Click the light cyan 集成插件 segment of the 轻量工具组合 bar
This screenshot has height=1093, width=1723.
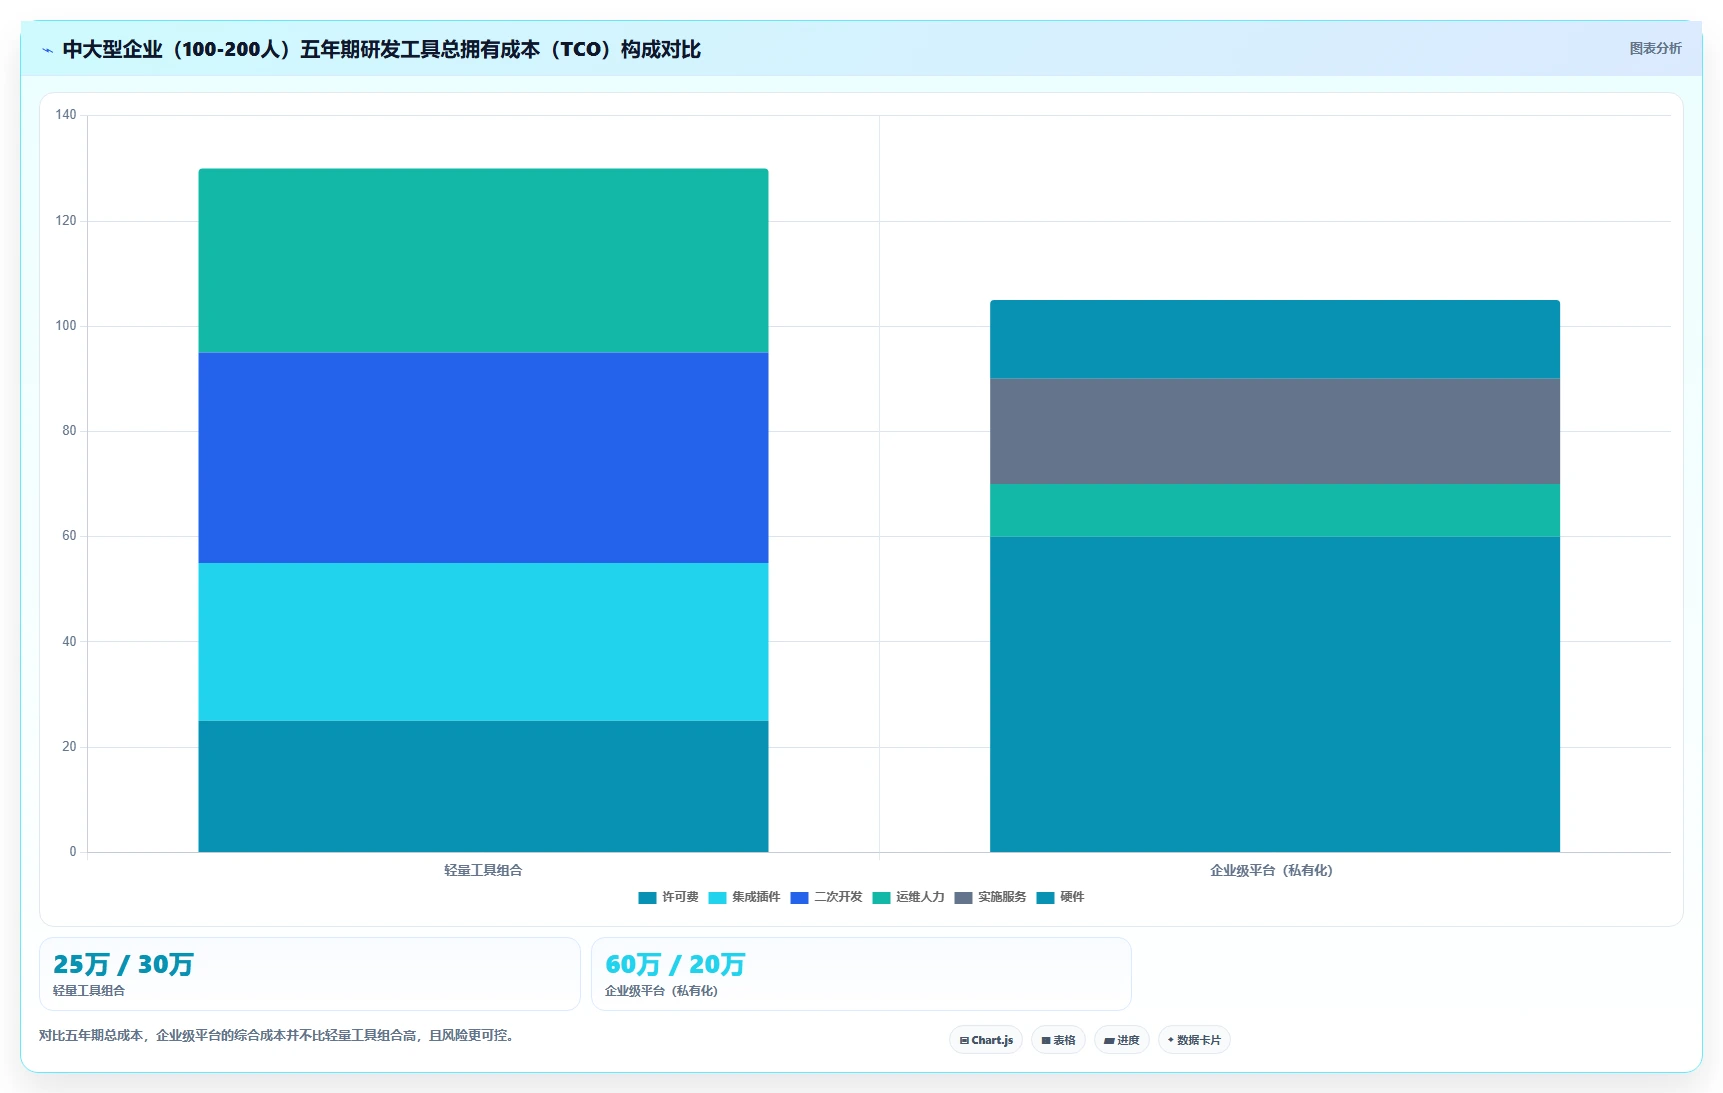[483, 642]
